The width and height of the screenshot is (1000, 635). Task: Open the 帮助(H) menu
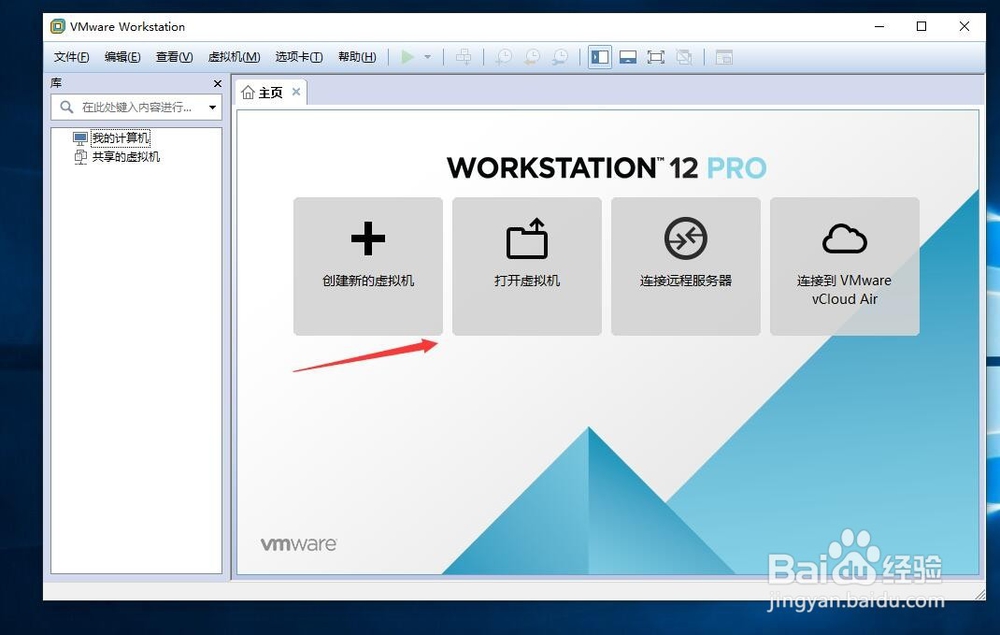(357, 57)
